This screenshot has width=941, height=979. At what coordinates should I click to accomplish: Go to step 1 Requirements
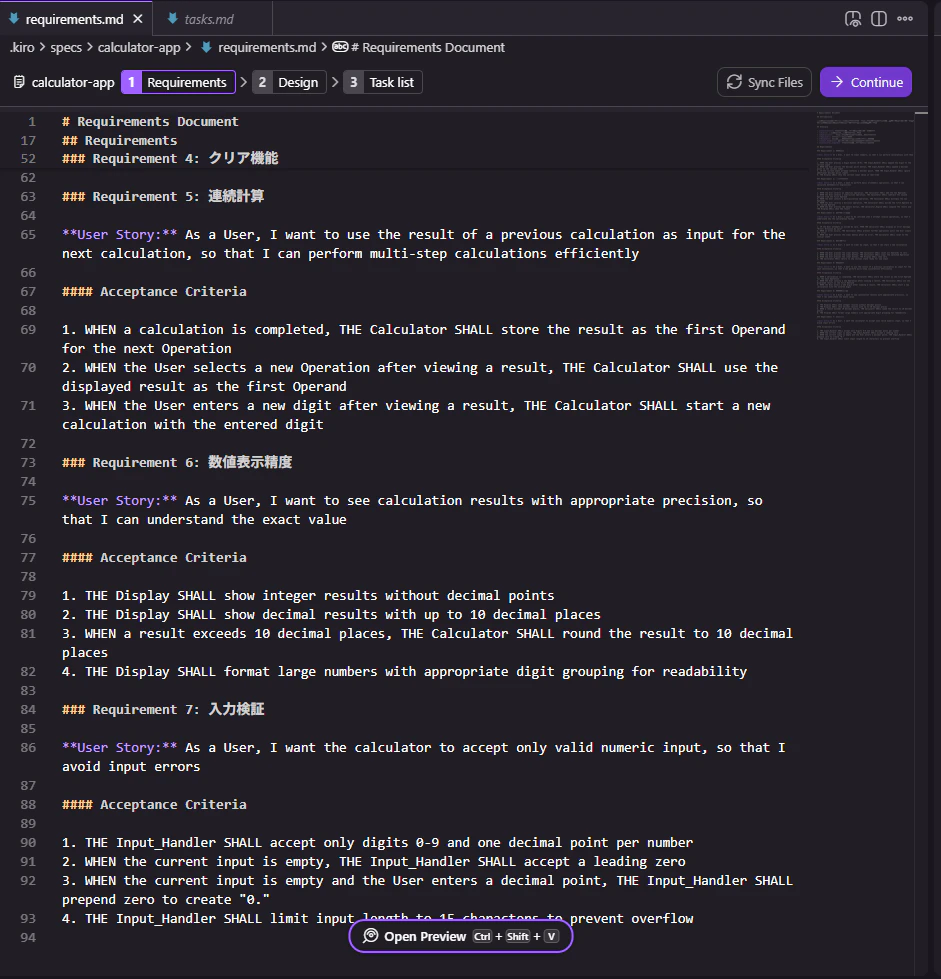click(178, 82)
